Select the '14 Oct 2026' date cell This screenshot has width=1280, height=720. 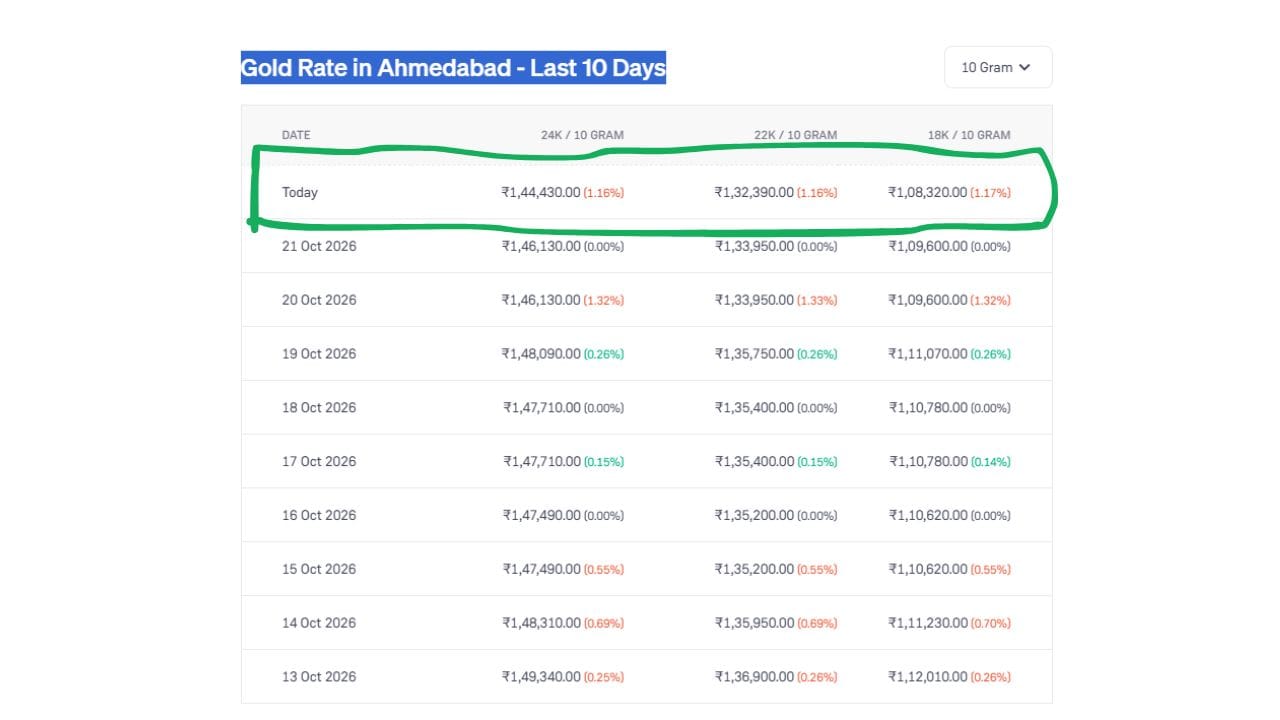pos(319,623)
